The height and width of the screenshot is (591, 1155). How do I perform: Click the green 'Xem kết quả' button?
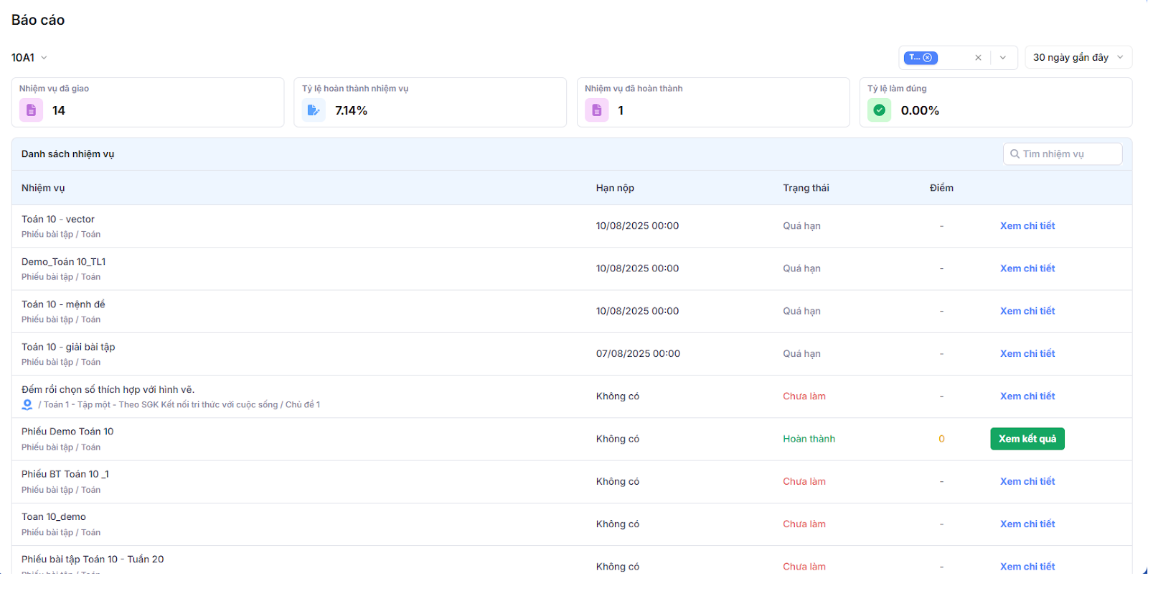1027,439
